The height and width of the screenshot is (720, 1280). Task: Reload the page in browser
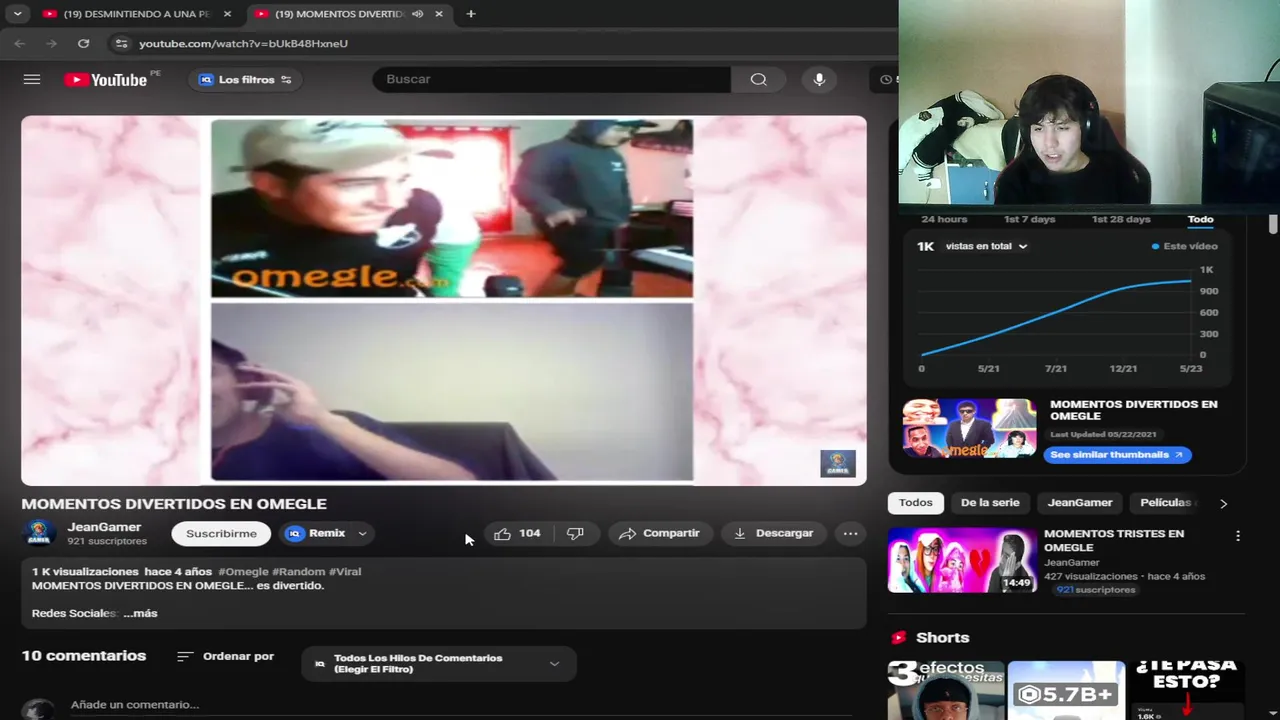tap(84, 43)
